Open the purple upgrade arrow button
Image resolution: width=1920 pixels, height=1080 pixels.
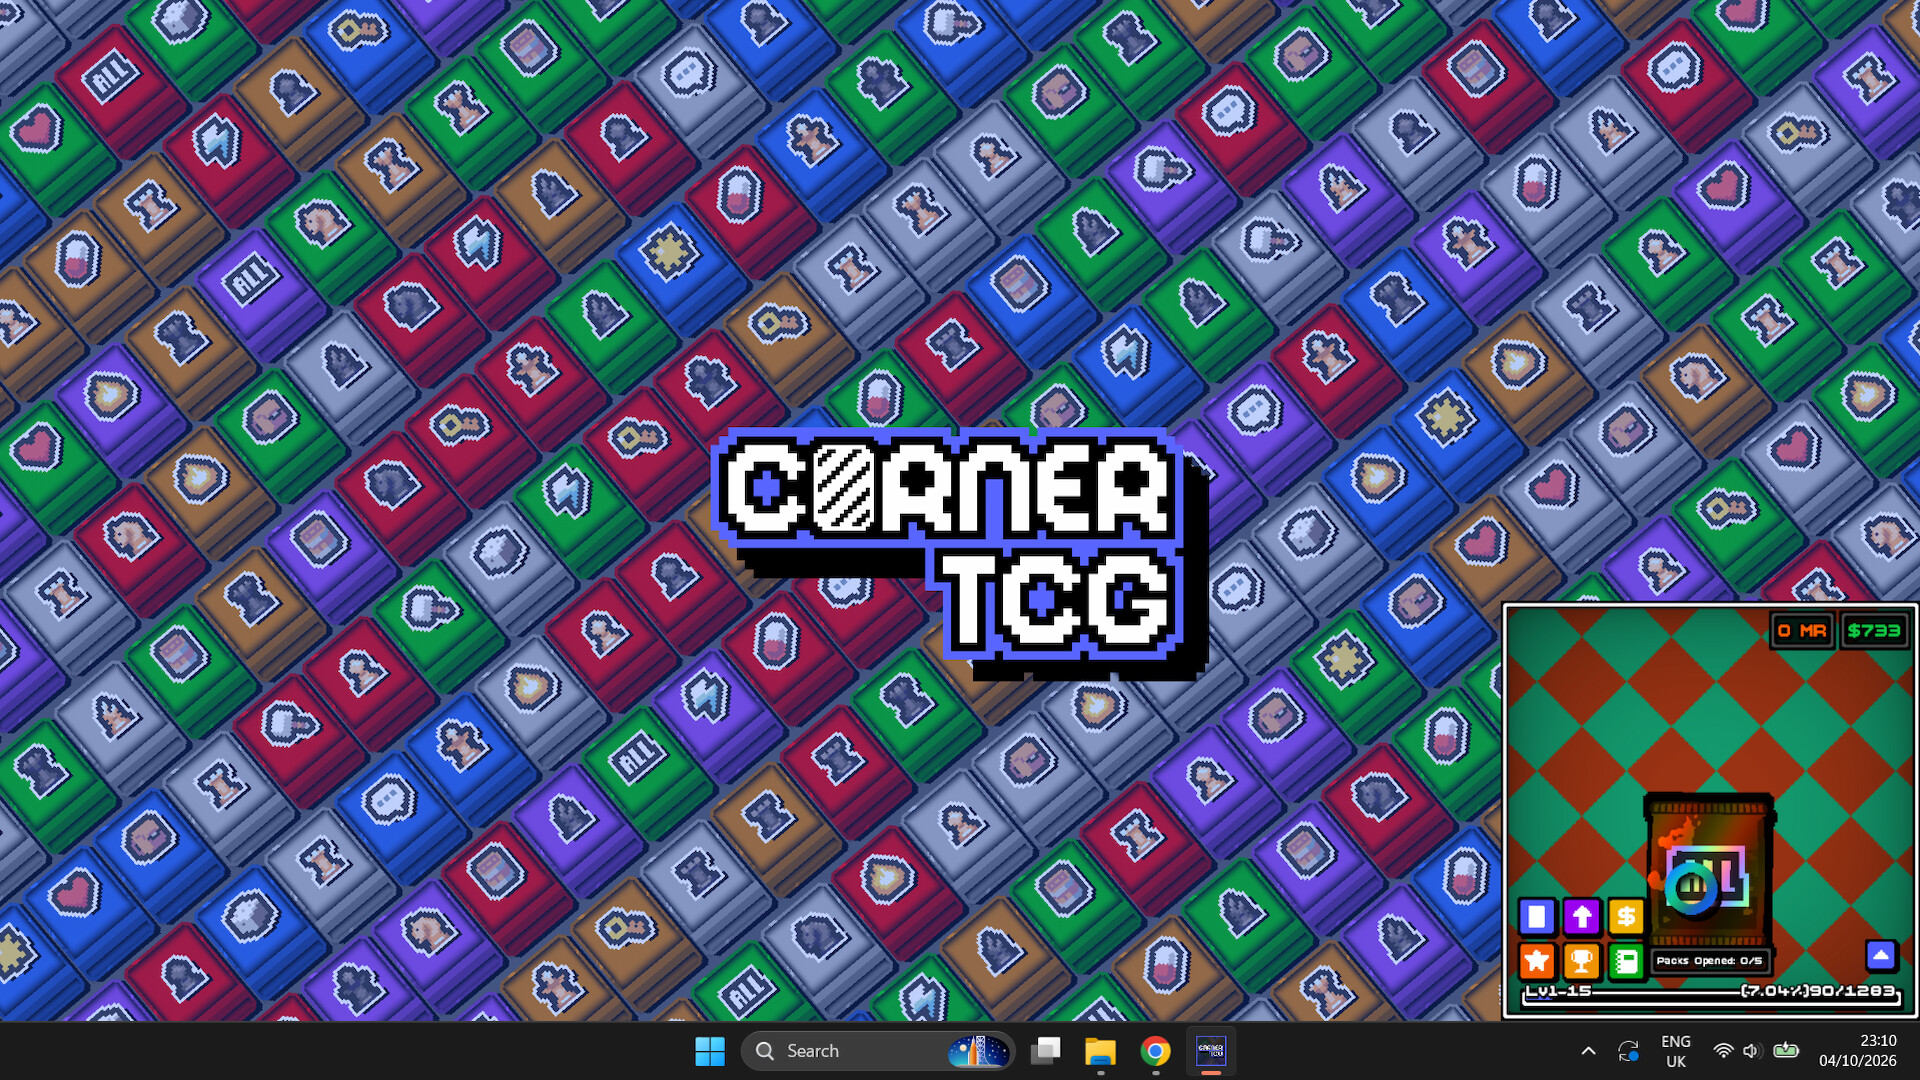click(1581, 916)
